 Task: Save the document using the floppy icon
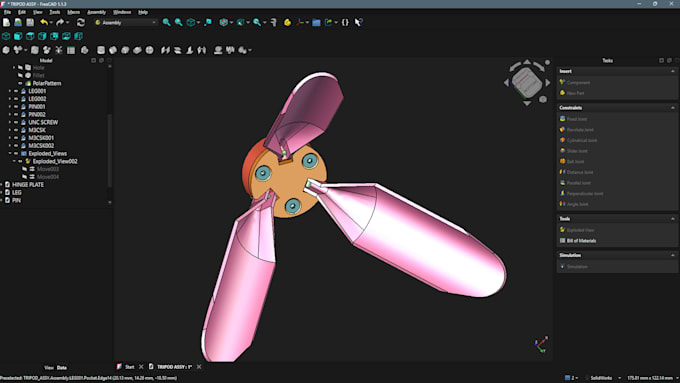pyautogui.click(x=30, y=23)
